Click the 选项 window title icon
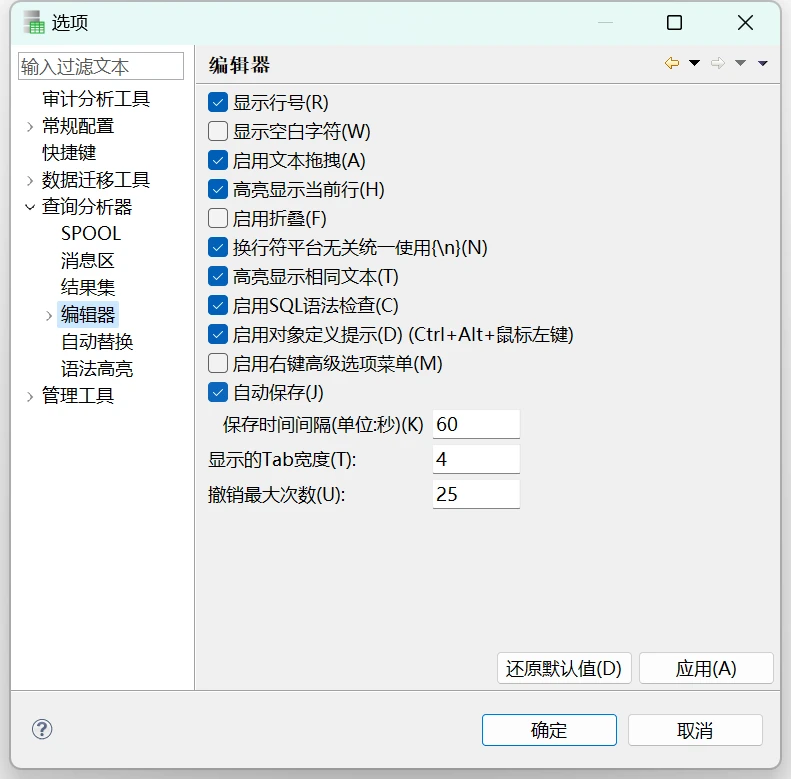This screenshot has height=779, width=791. pos(35,22)
